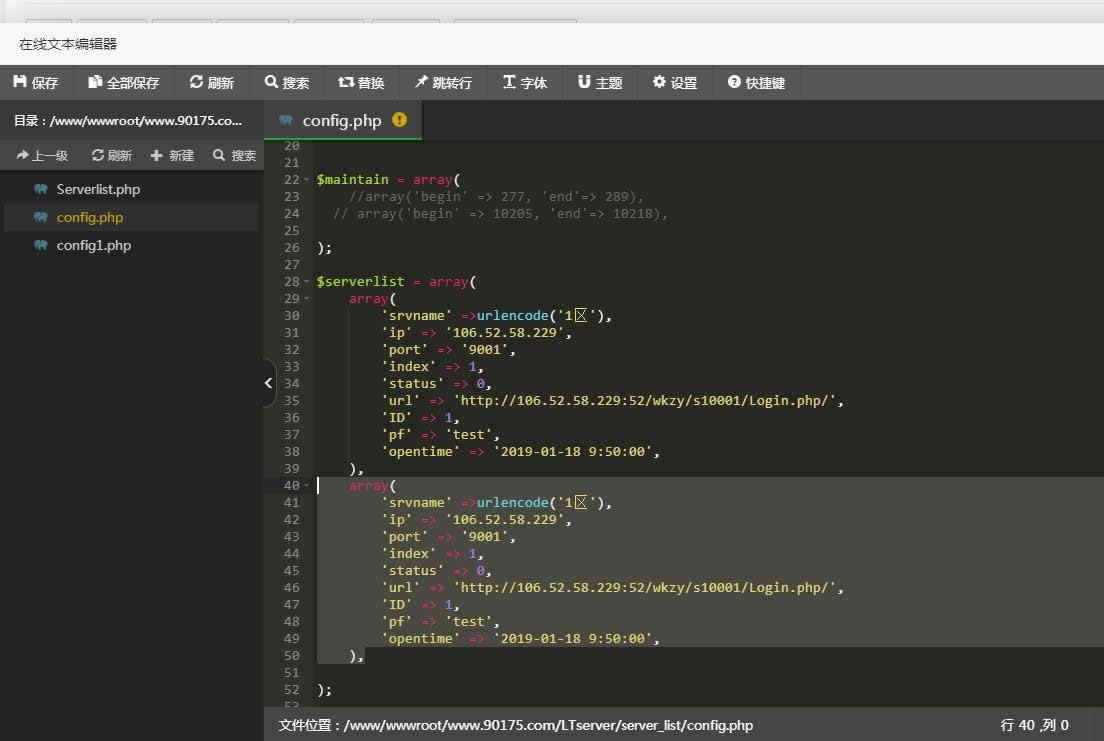The height and width of the screenshot is (741, 1104).
Task: Fold the selected array at line 40
Action: tap(307, 486)
